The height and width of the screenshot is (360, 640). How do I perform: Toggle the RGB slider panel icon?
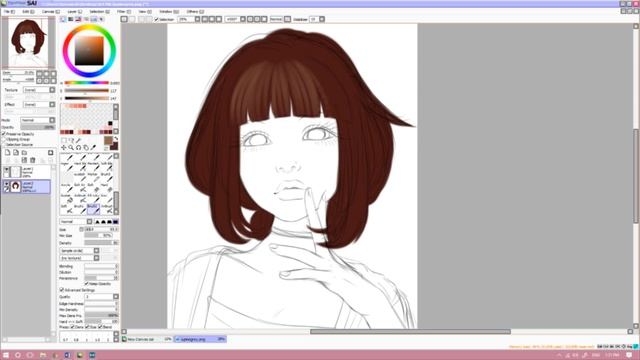pyautogui.click(x=71, y=19)
